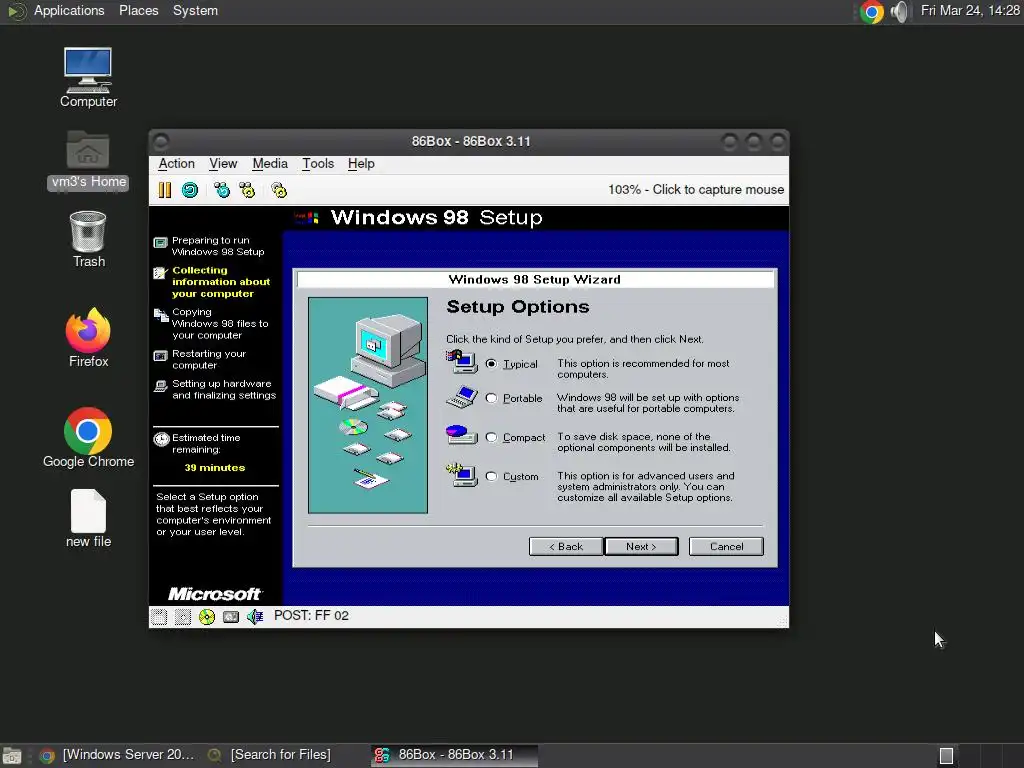Select the Compact setup radio button
The image size is (1024, 768).
(x=491, y=437)
